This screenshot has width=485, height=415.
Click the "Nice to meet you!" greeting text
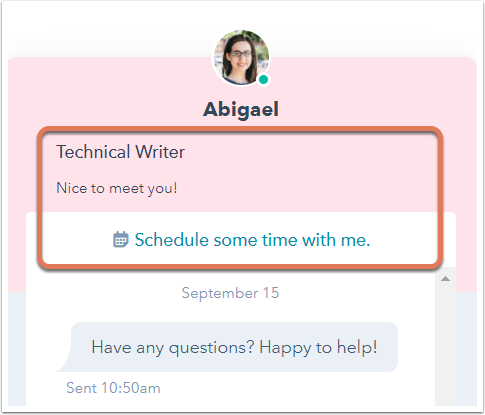(117, 188)
